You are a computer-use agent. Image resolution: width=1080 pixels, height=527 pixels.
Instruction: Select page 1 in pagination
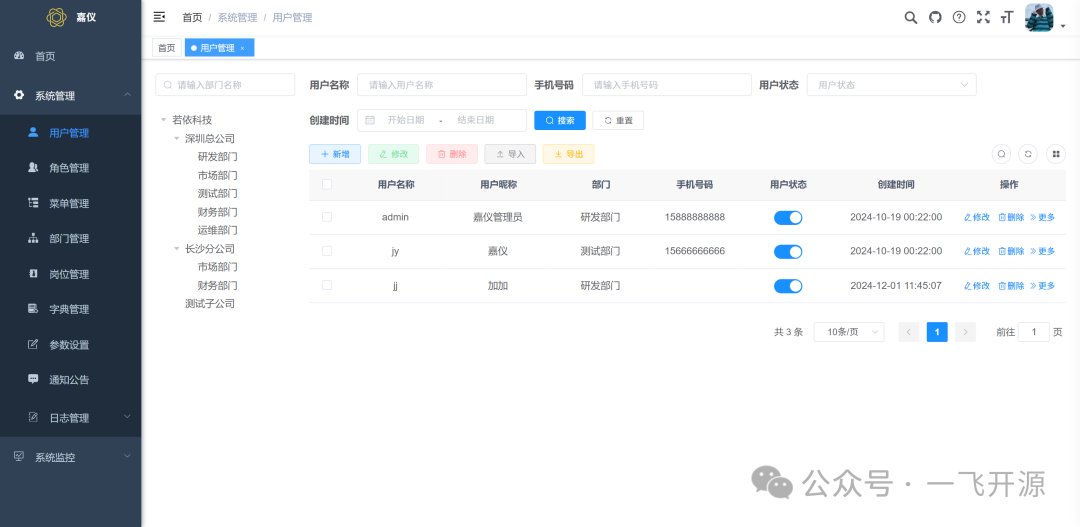pos(937,332)
